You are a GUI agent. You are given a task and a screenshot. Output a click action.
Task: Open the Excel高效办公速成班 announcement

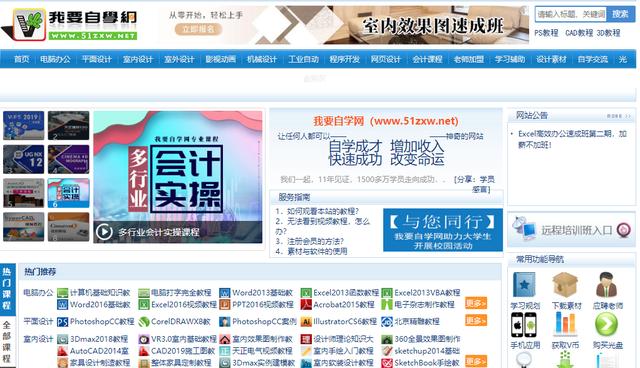tap(572, 139)
